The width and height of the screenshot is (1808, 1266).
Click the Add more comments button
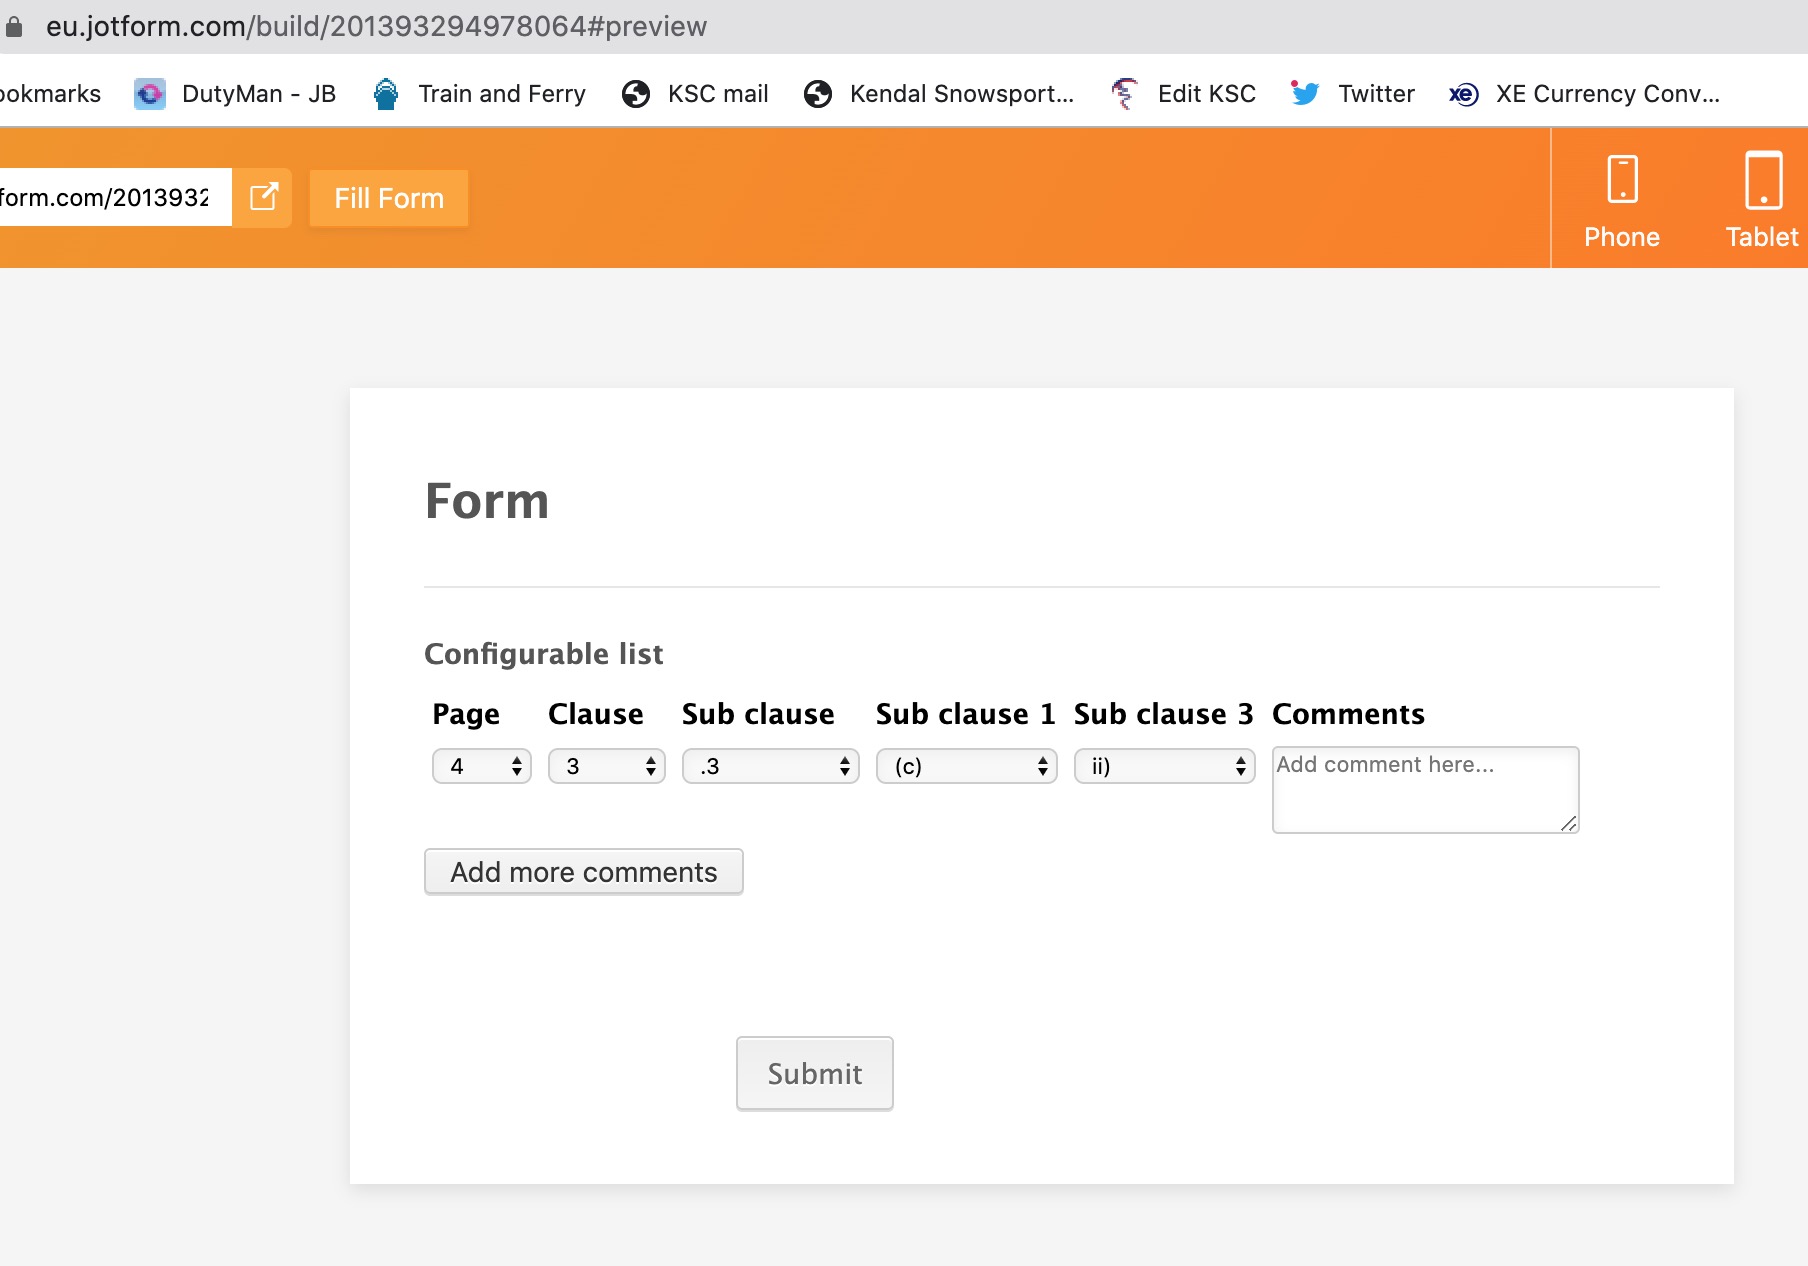[584, 872]
